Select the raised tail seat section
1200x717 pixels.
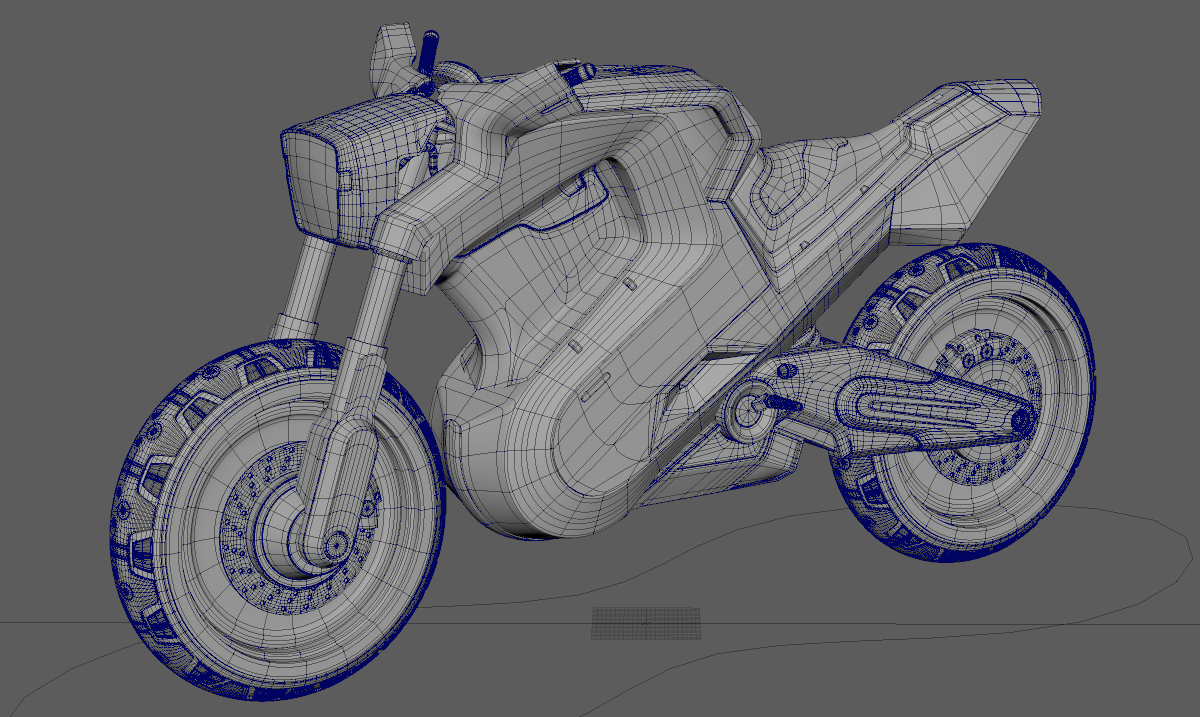[x=965, y=160]
